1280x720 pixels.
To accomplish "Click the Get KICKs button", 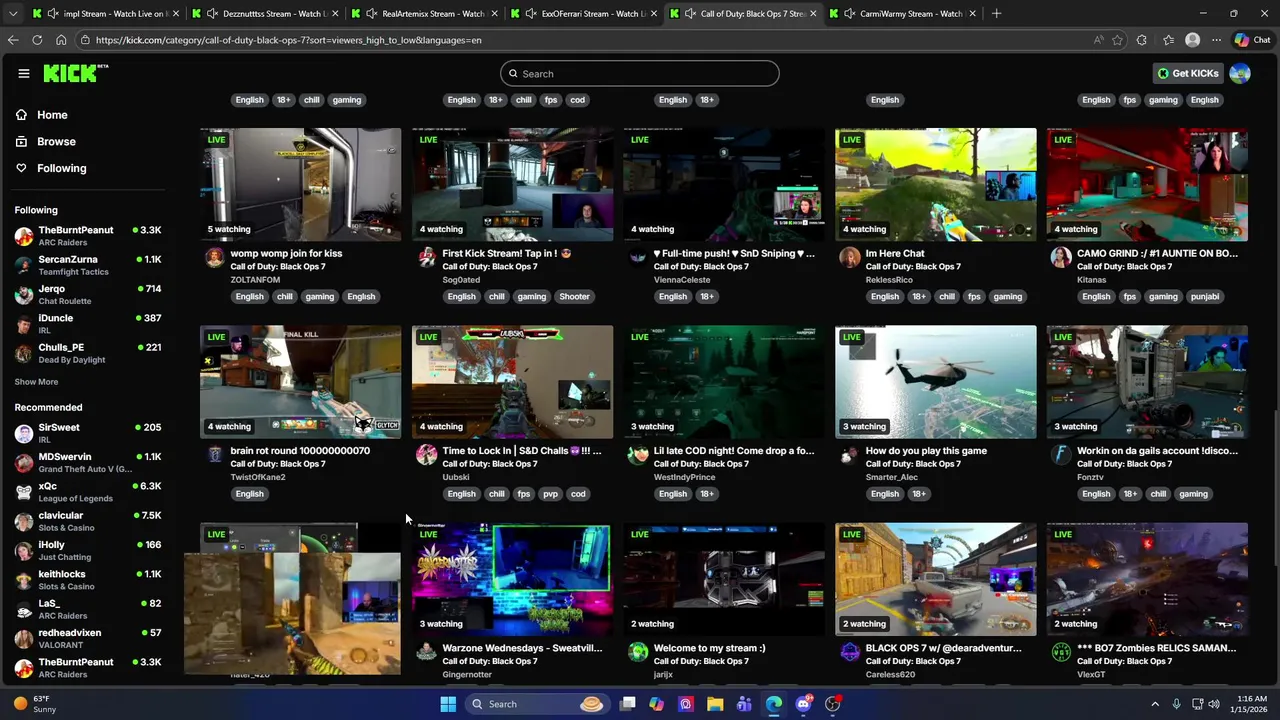I will coord(1188,73).
